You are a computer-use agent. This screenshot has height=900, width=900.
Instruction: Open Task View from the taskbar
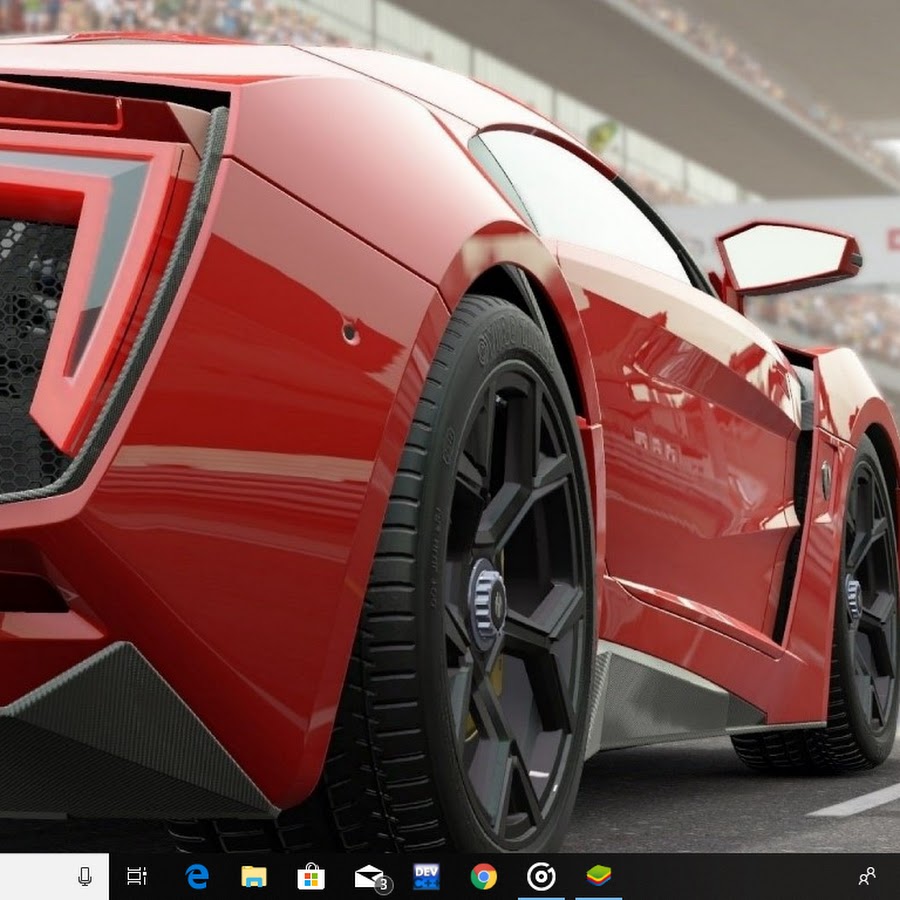click(137, 876)
